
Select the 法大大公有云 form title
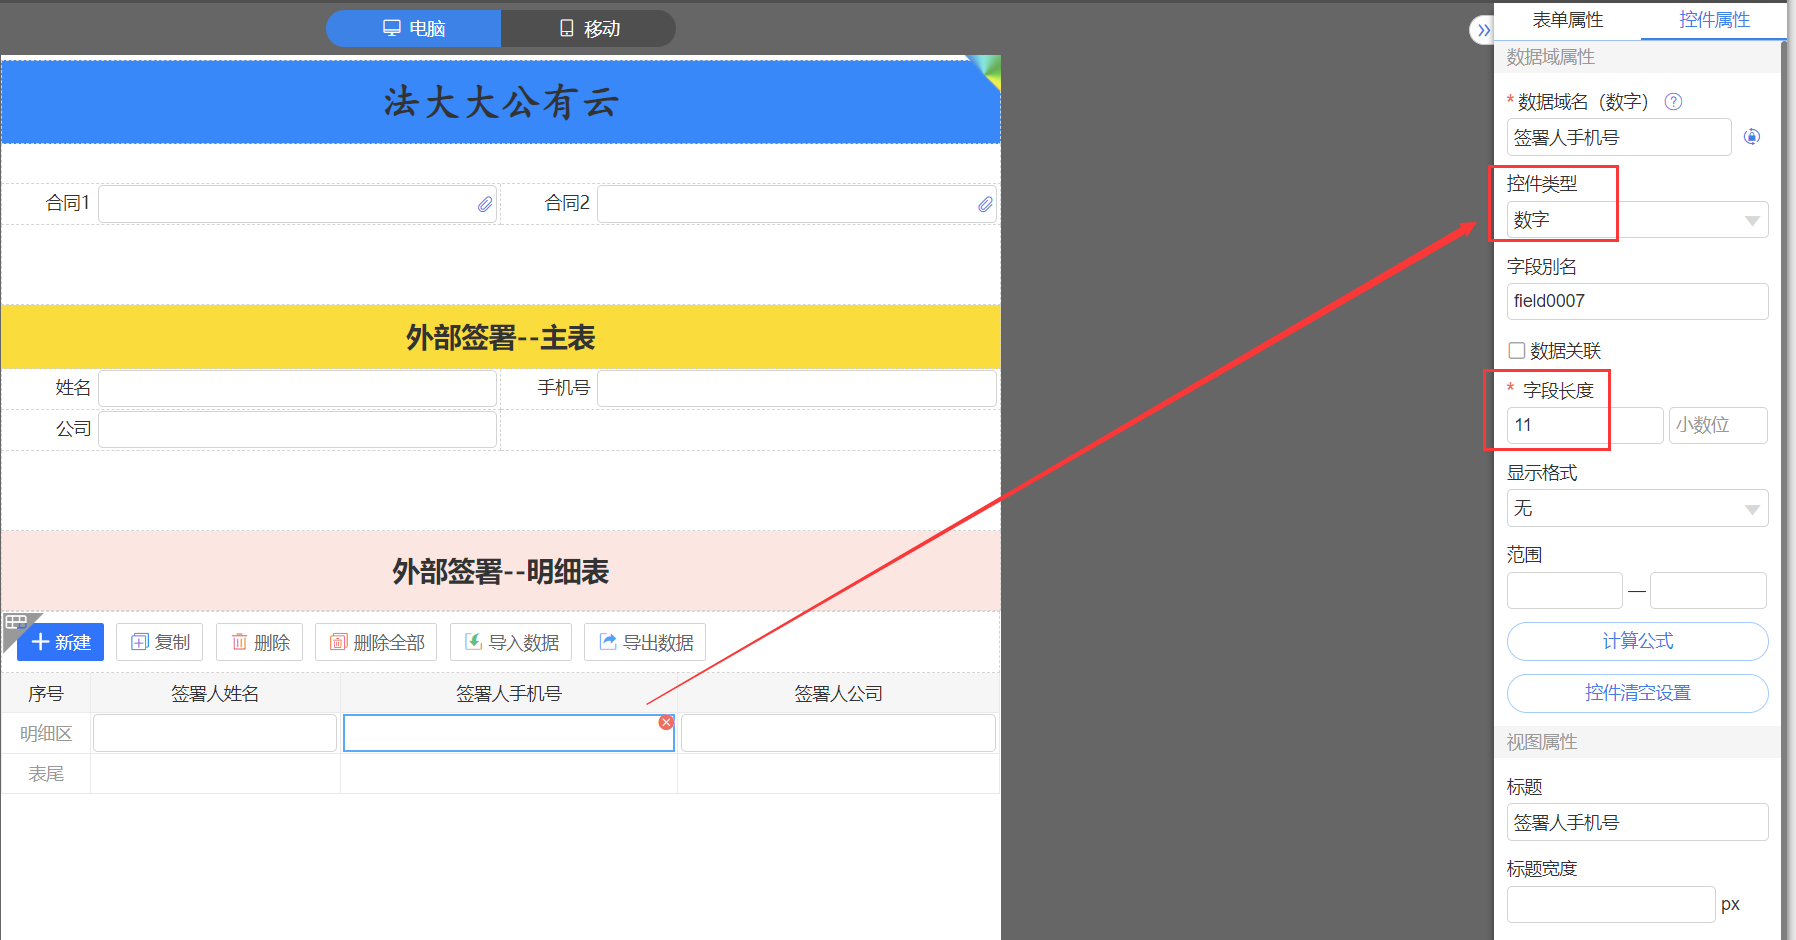501,102
